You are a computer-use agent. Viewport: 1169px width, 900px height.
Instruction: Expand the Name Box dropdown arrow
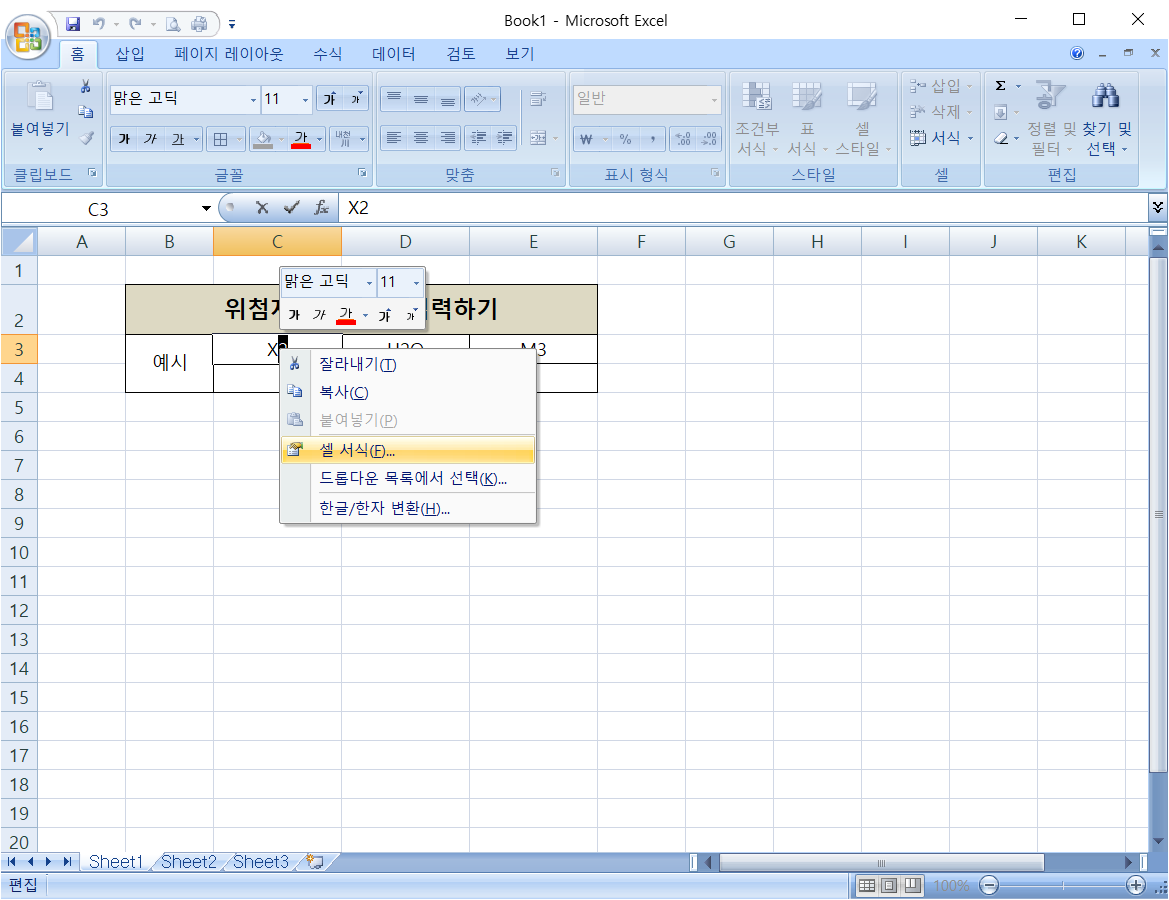pos(206,208)
